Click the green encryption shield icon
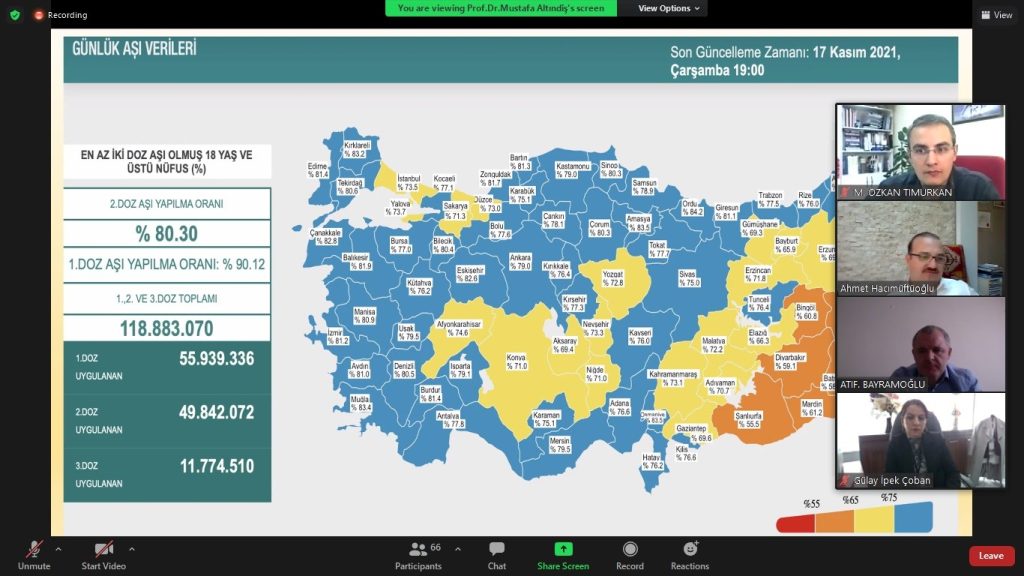The height and width of the screenshot is (576, 1024). (x=14, y=15)
